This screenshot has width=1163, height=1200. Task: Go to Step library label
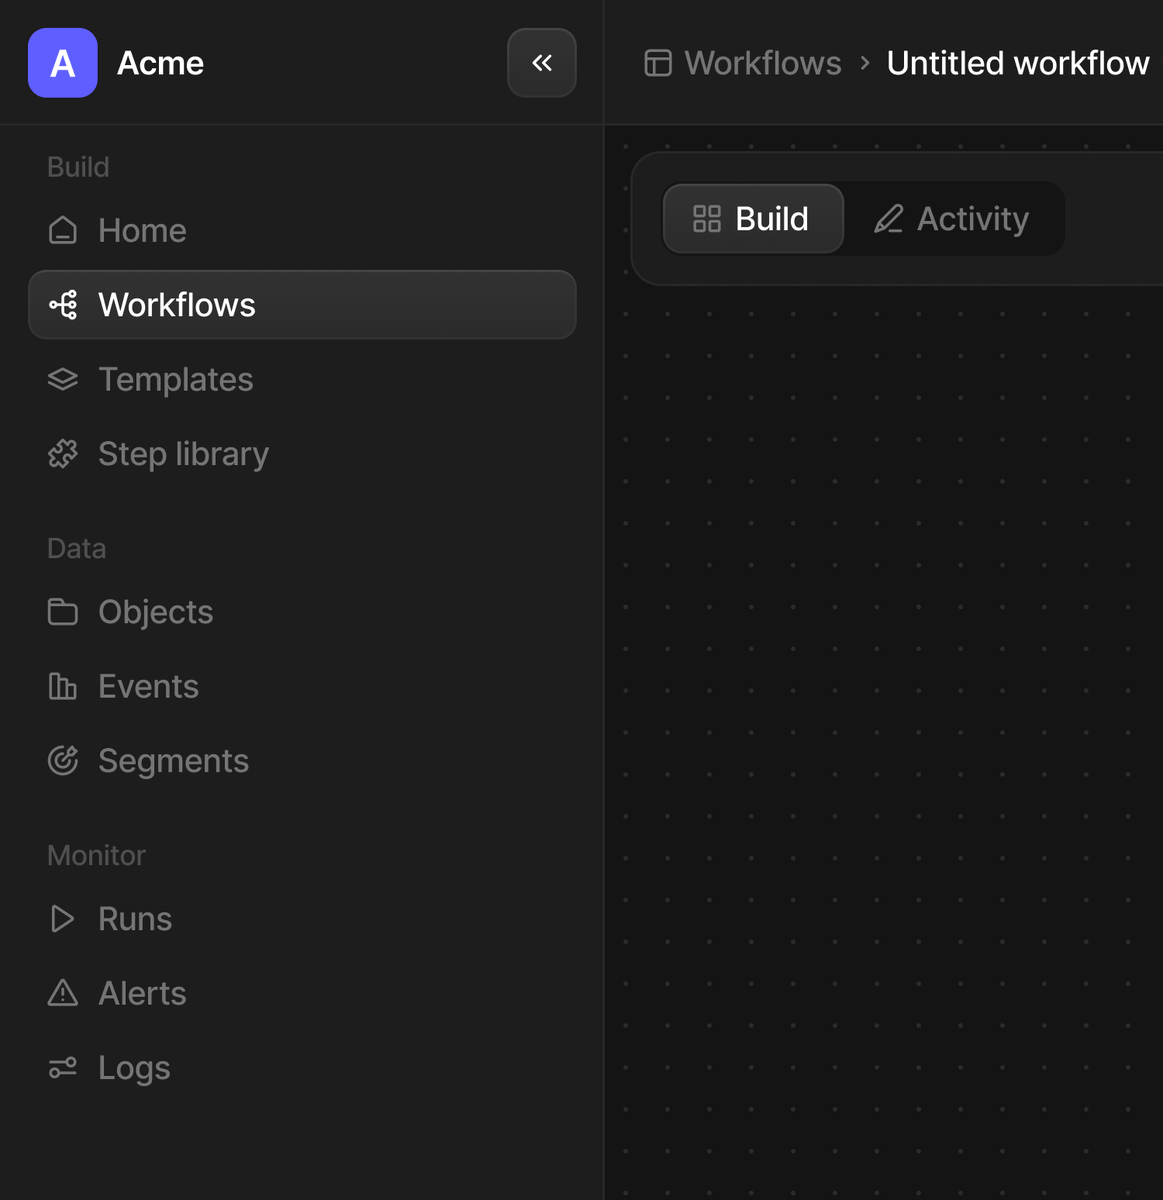coord(184,454)
